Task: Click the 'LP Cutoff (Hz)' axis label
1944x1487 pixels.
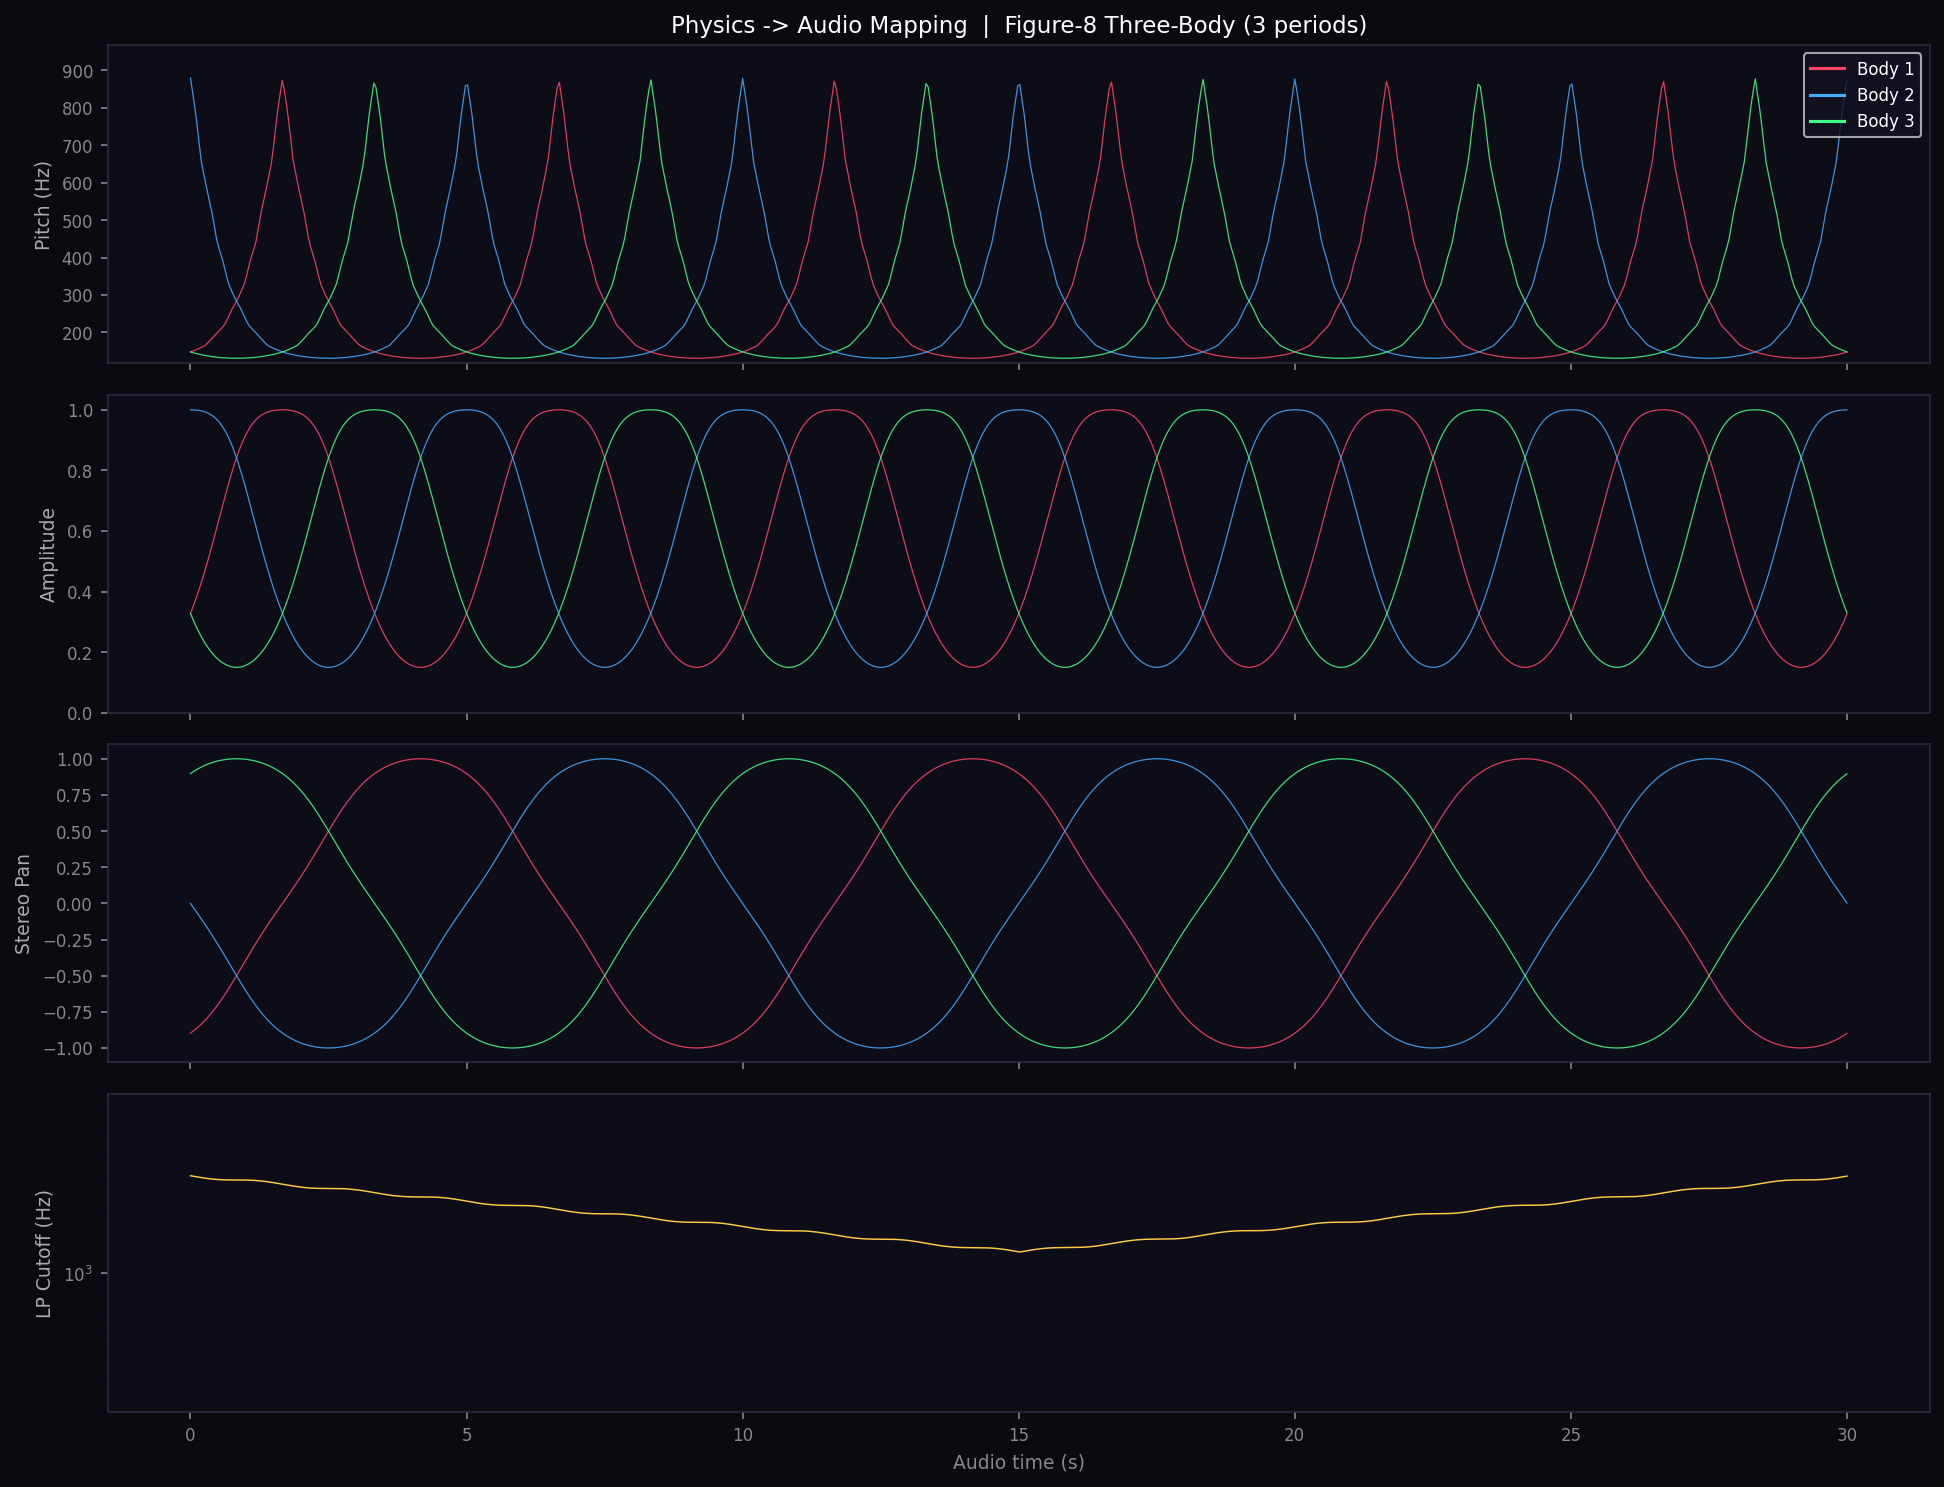Action: pos(43,1254)
